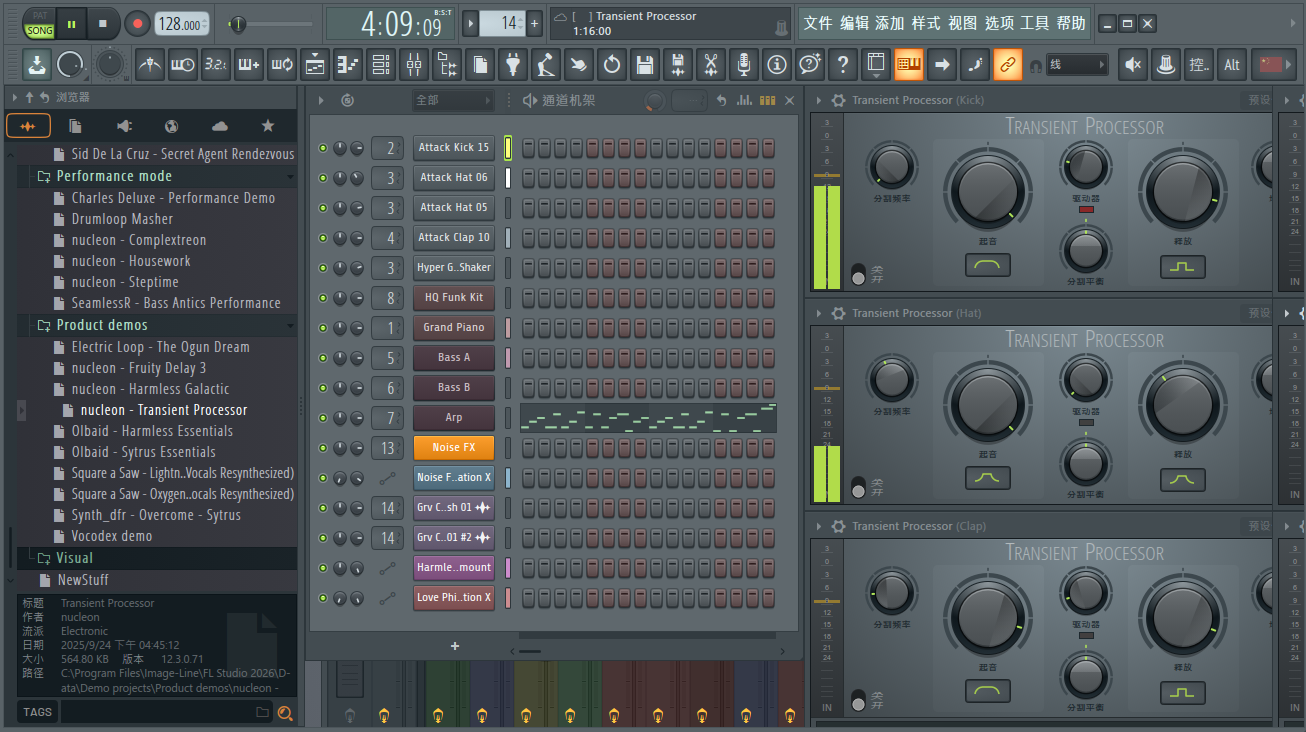
Task: Mute the Grand Piano channel LED
Action: (x=323, y=328)
